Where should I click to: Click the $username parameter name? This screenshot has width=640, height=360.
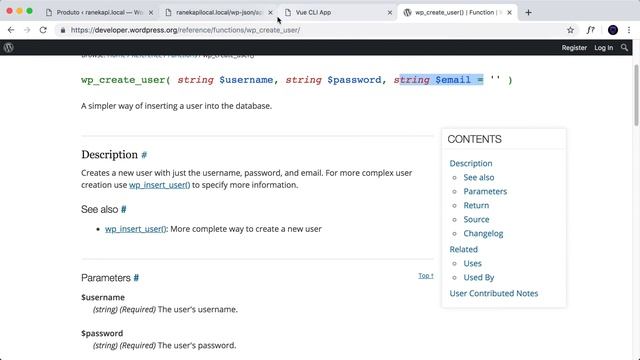pyautogui.click(x=103, y=298)
